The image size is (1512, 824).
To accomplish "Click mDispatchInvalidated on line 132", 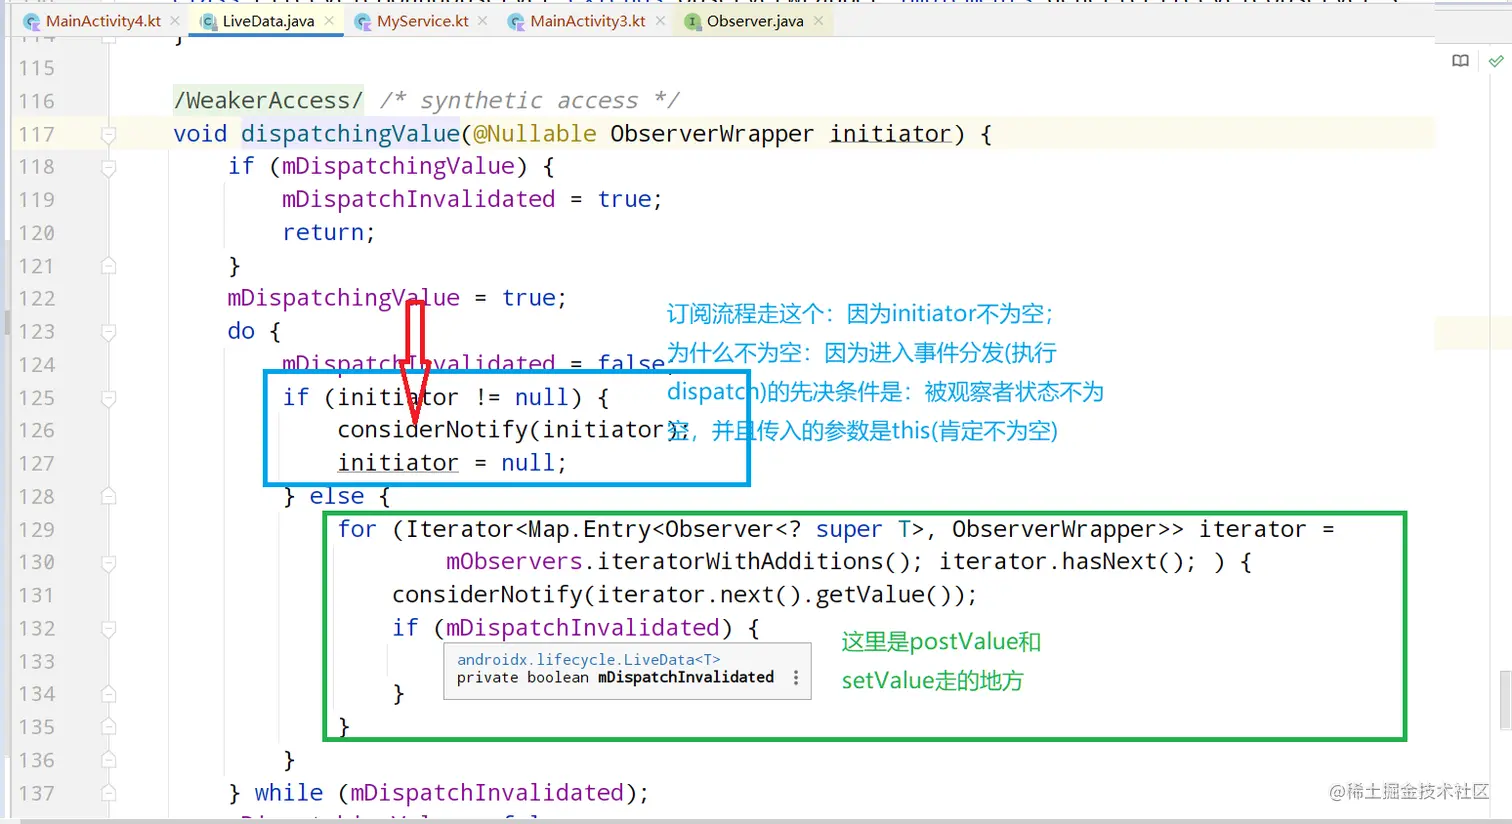I will [x=582, y=628].
